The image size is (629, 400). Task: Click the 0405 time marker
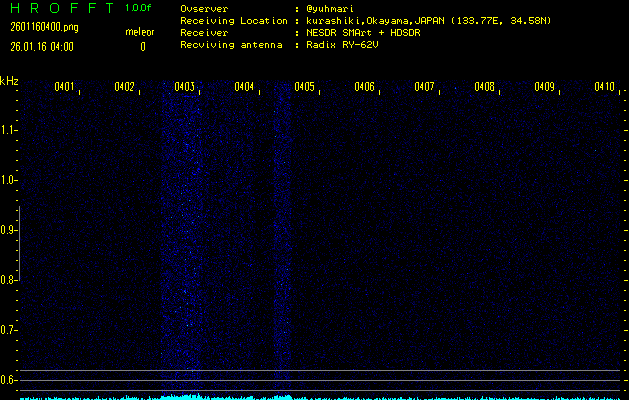coord(304,87)
